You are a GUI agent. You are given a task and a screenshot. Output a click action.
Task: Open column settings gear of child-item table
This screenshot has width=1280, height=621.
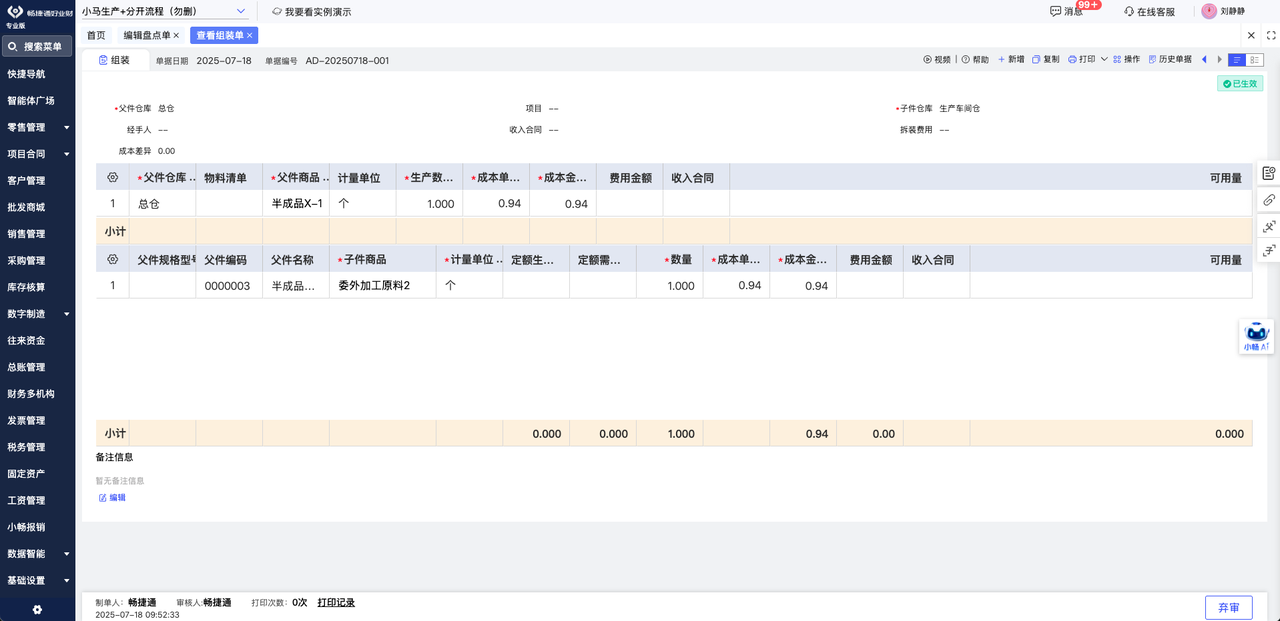(113, 259)
